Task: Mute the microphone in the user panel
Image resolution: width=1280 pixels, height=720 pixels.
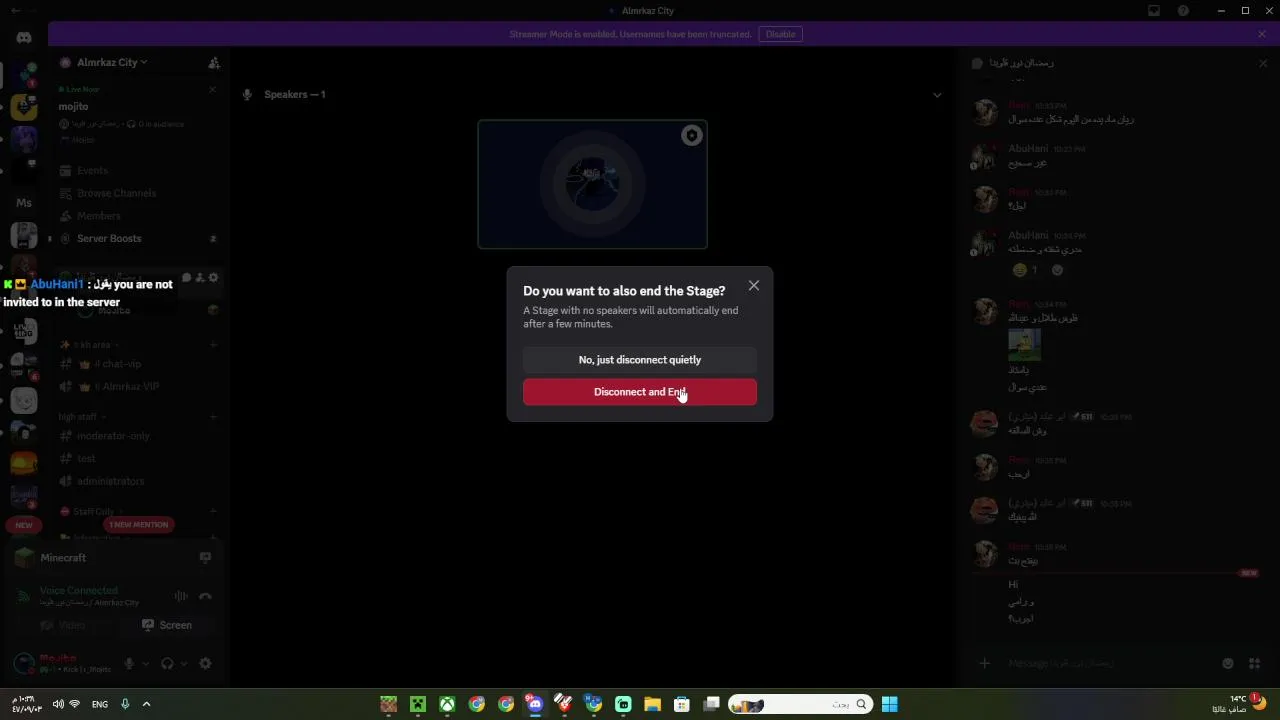Action: tap(129, 663)
